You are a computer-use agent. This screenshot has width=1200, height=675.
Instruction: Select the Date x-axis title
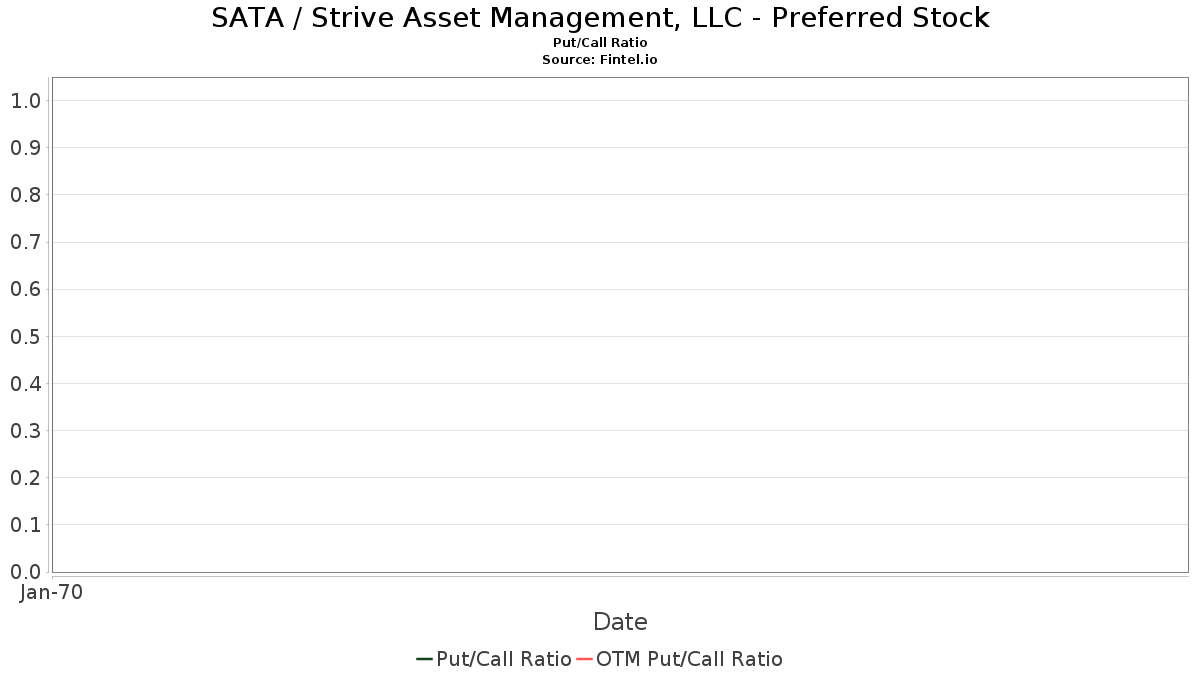tap(620, 622)
